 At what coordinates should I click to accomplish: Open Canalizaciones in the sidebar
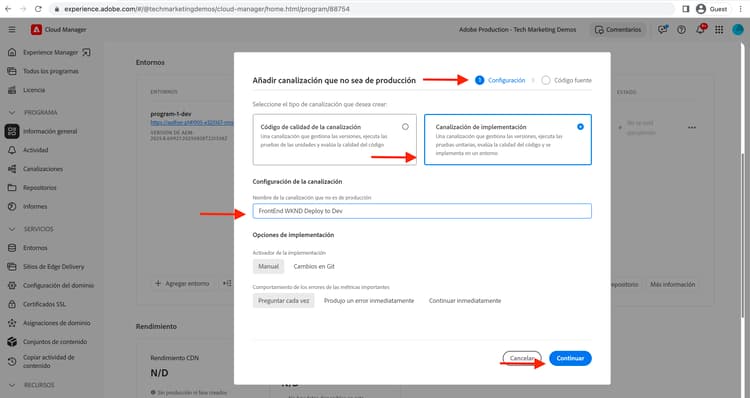[43, 169]
